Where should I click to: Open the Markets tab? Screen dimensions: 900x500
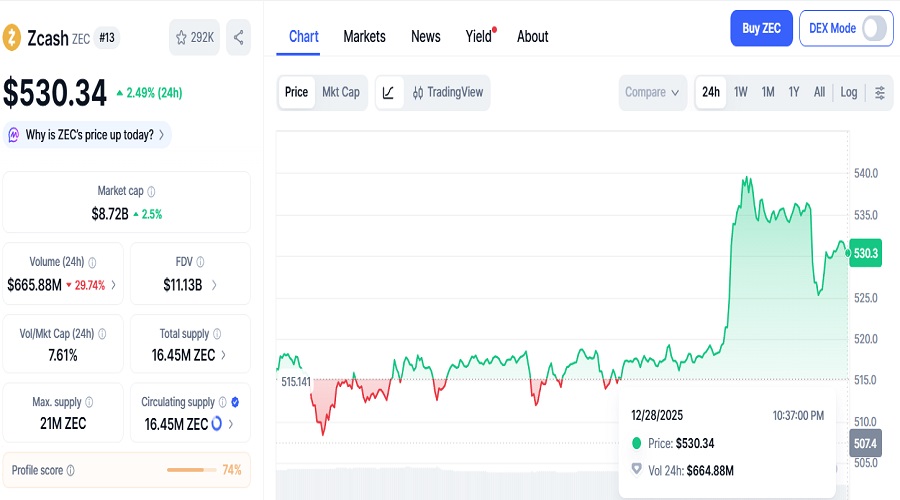364,37
